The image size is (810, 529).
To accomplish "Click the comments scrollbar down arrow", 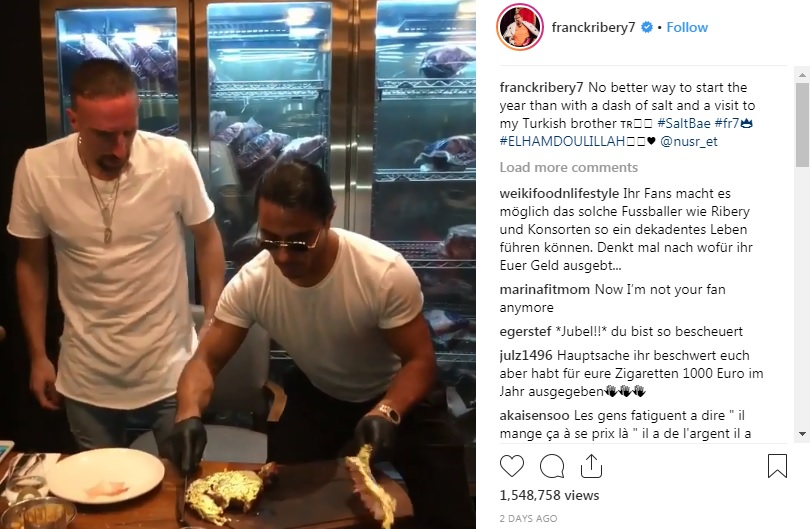I will [x=802, y=433].
